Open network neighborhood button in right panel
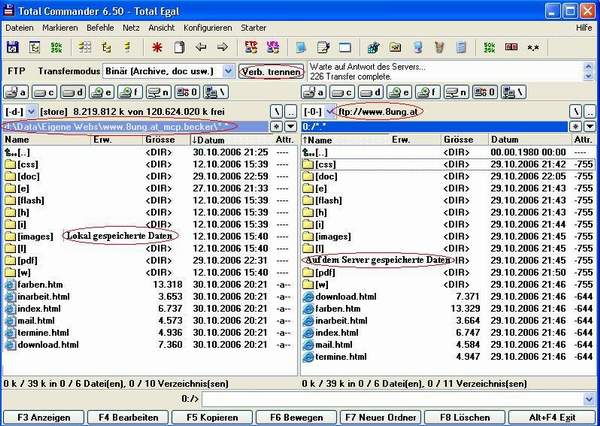600x426 pixels. point(514,92)
